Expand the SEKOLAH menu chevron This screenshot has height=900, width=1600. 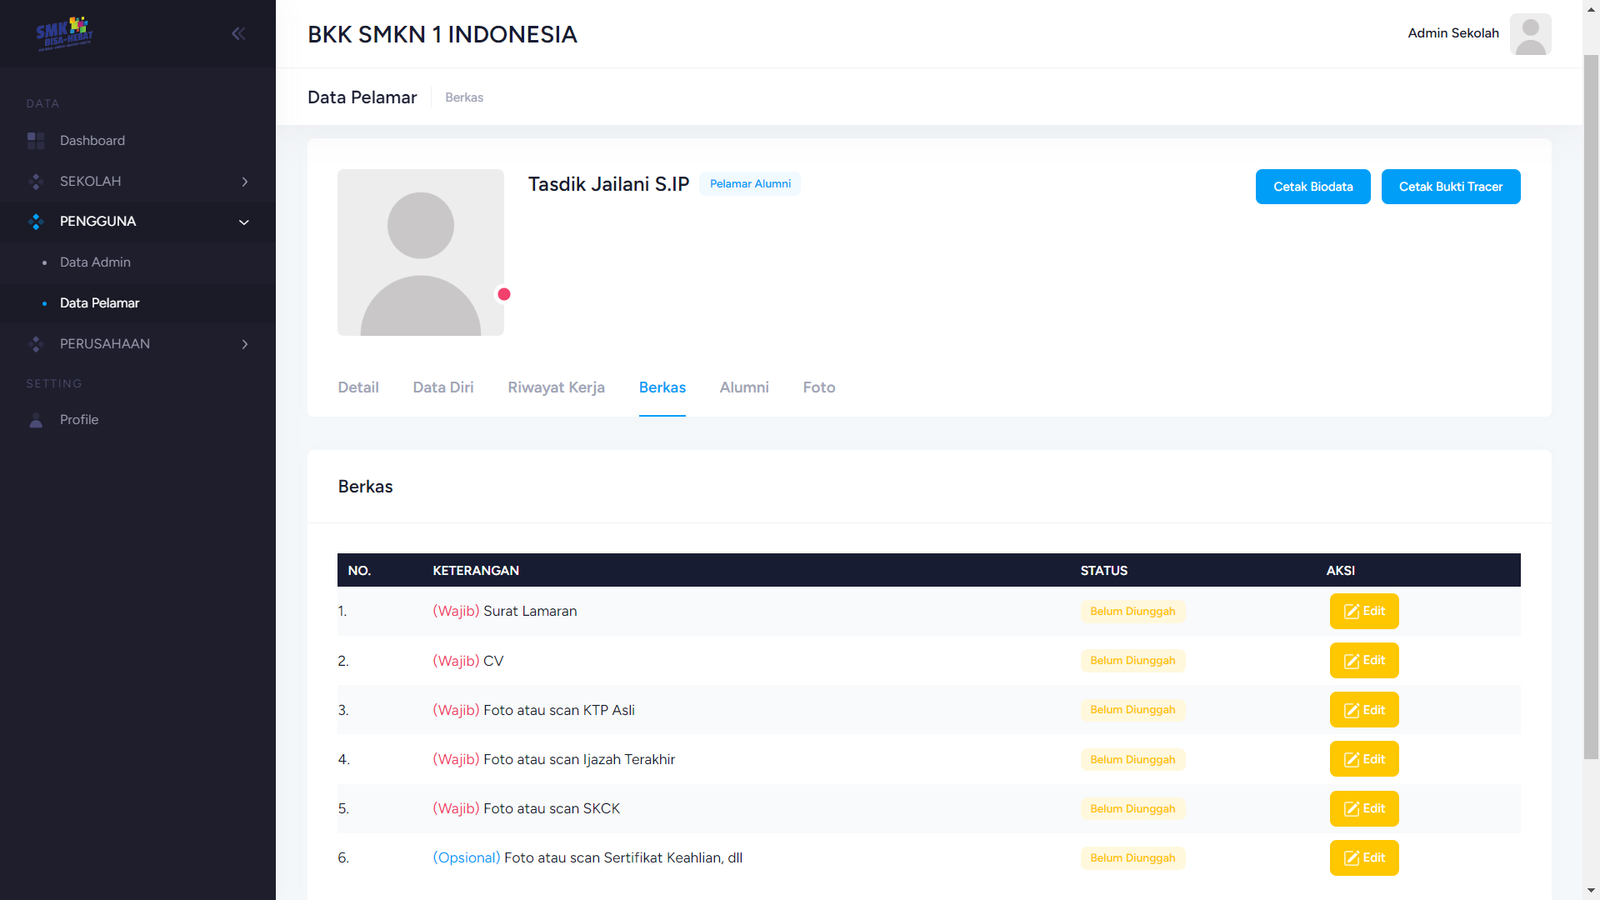(244, 182)
